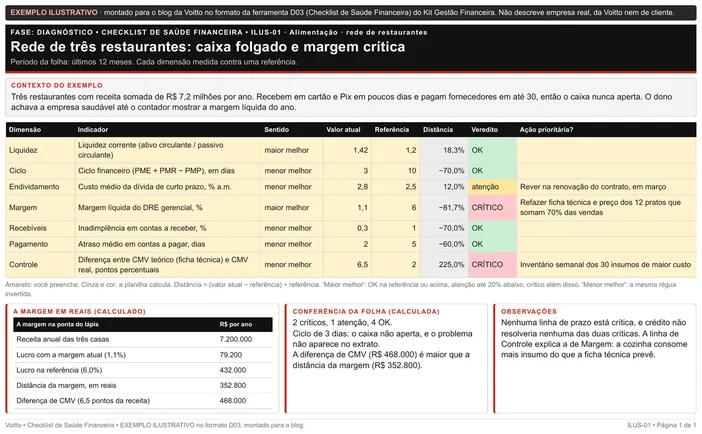The height and width of the screenshot is (434, 702).
Task: Select the 'Distância da margem, em reais' row
Action: [x=143, y=385]
